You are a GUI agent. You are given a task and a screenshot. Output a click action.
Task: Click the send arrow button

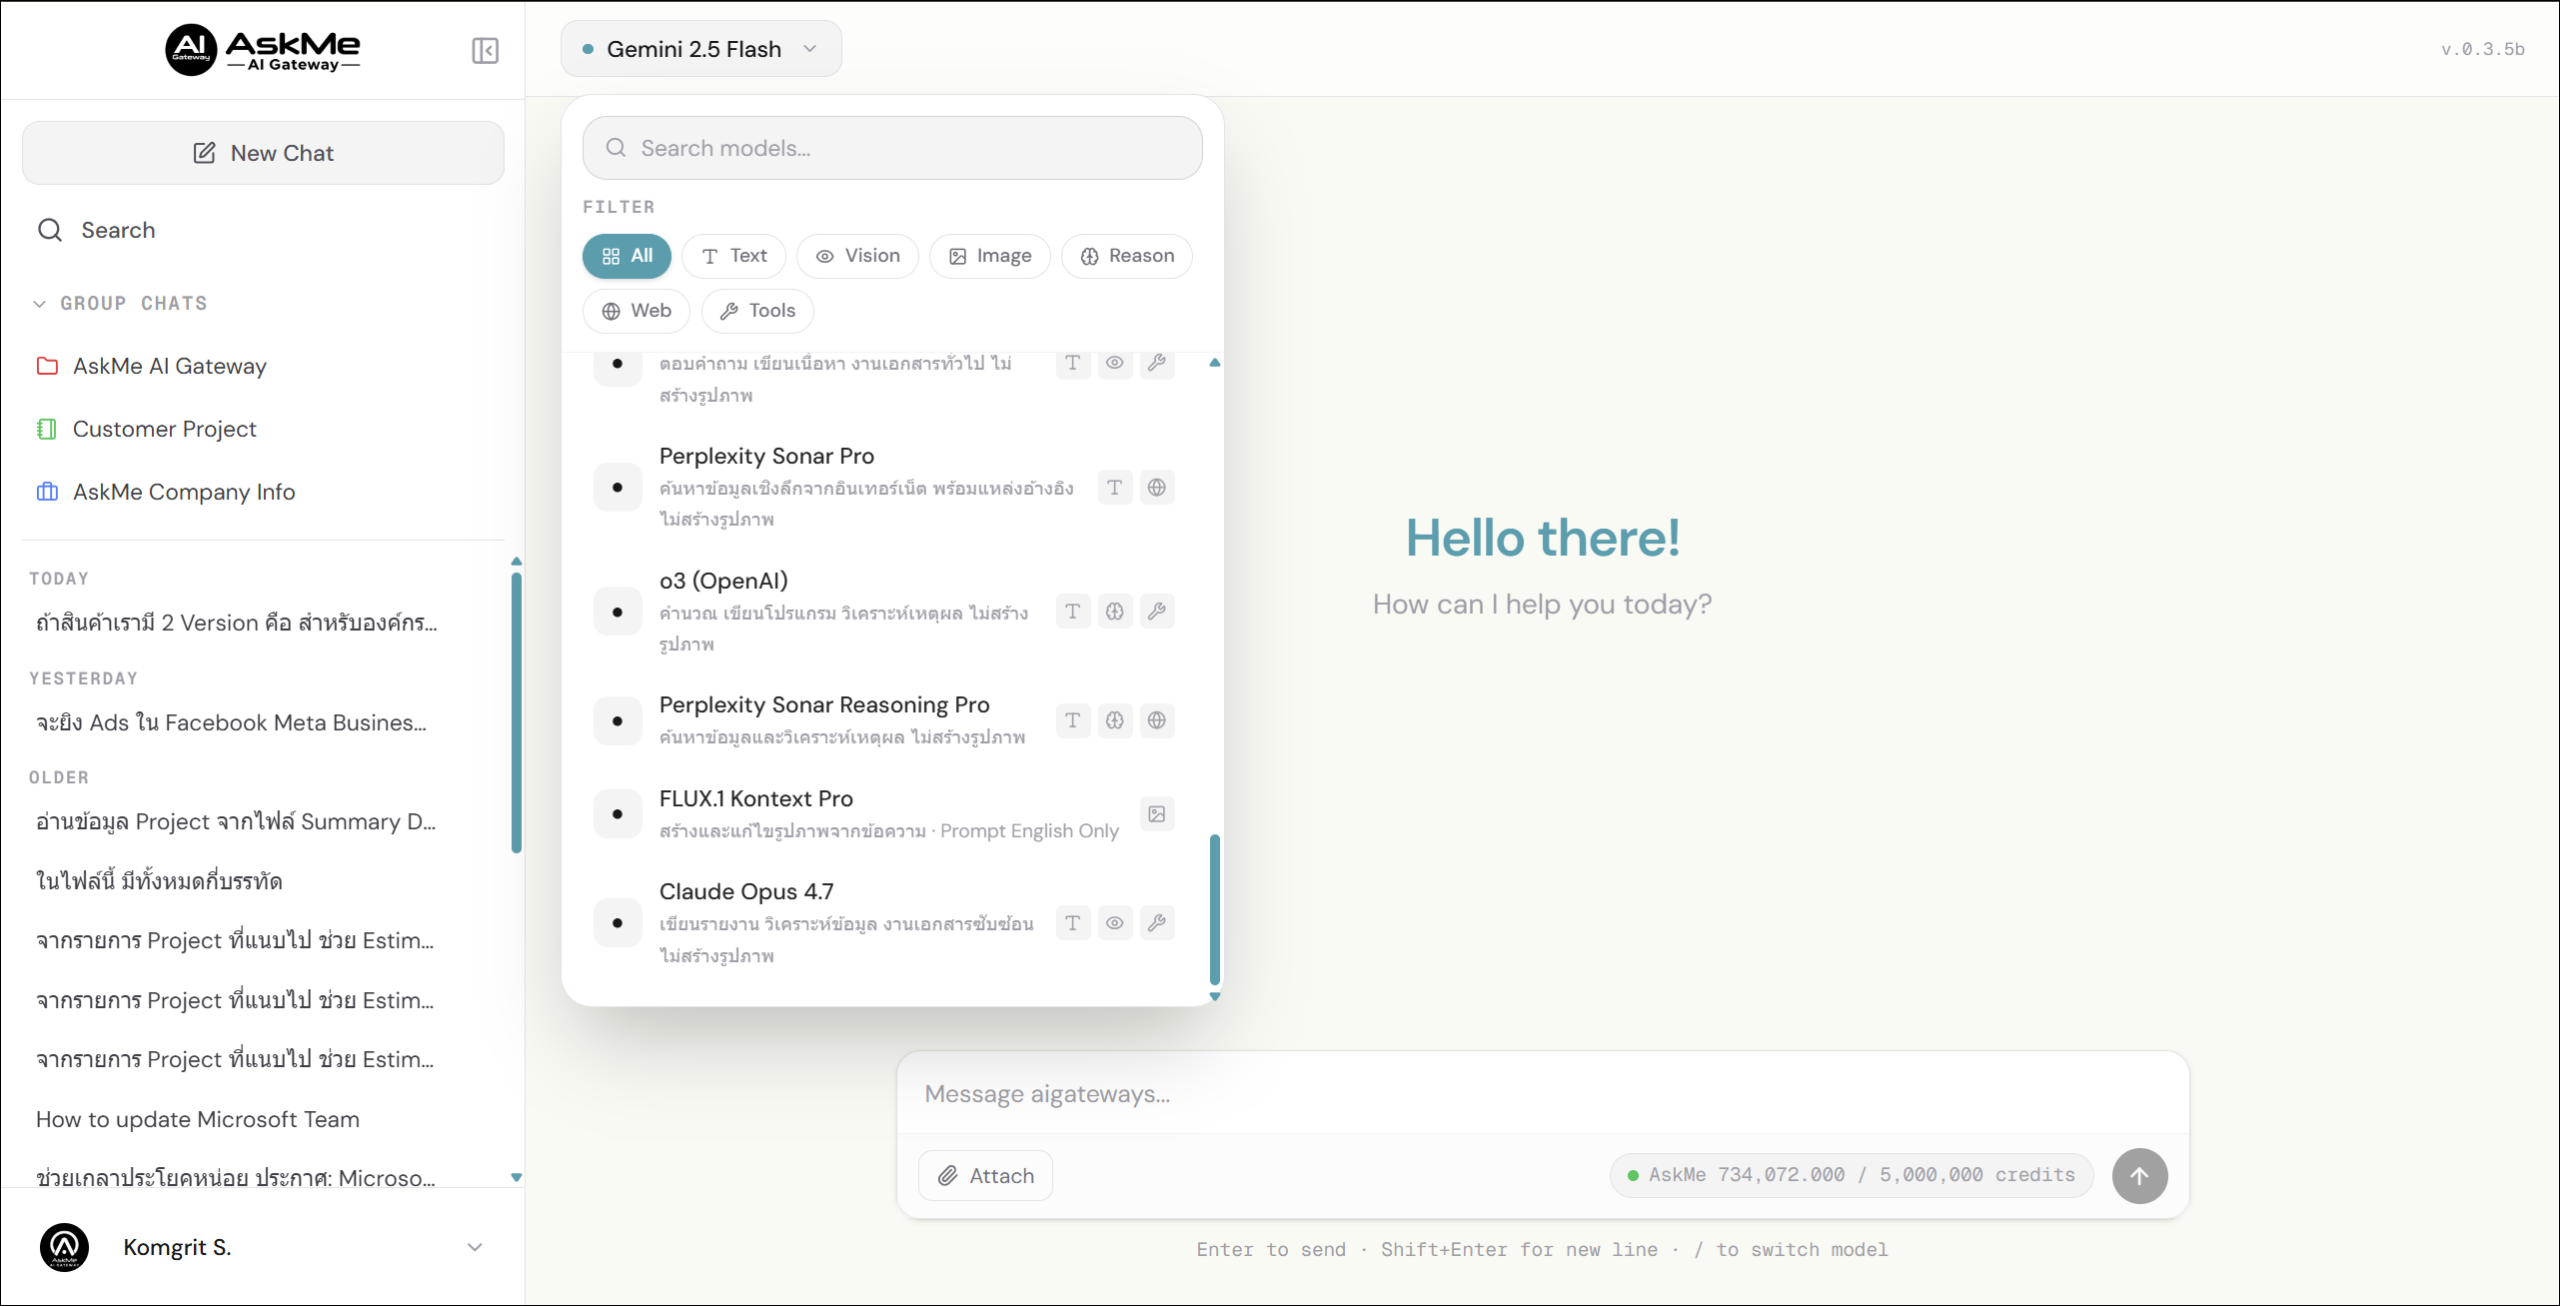tap(2139, 1176)
